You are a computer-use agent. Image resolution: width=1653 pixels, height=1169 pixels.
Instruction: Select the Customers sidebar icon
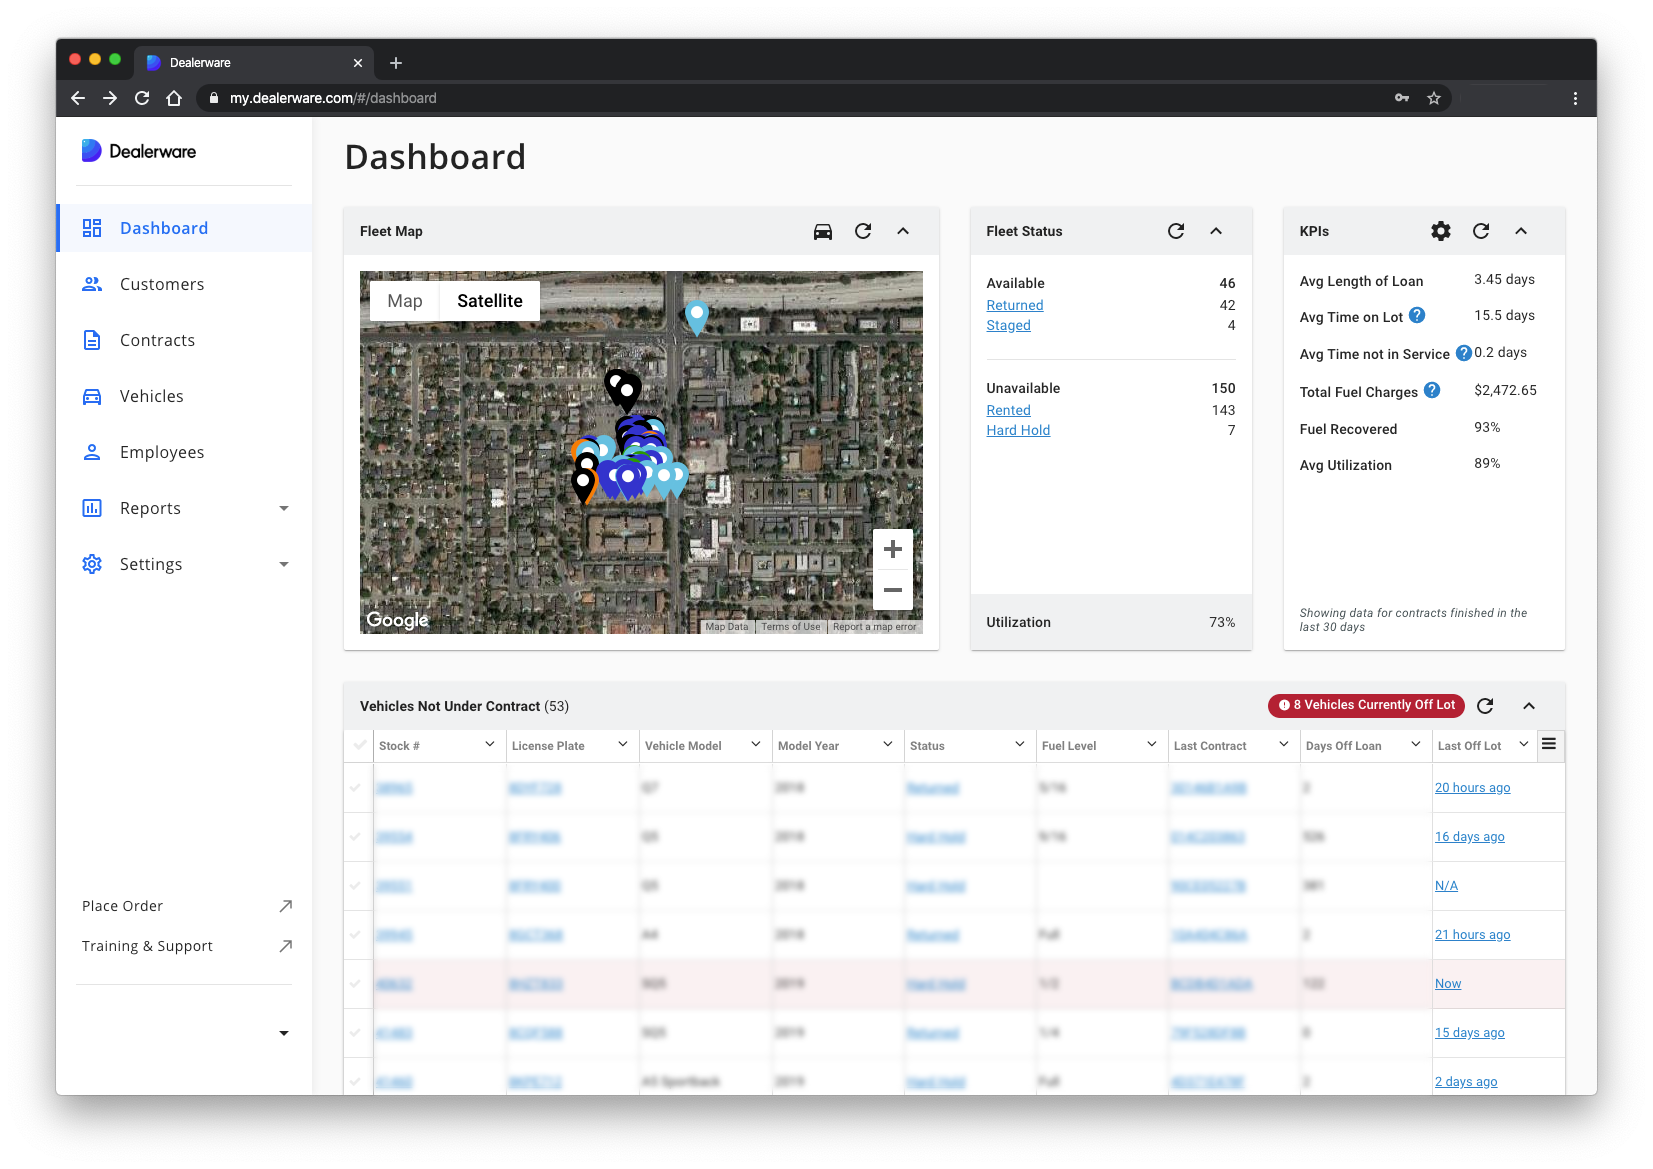tap(91, 284)
